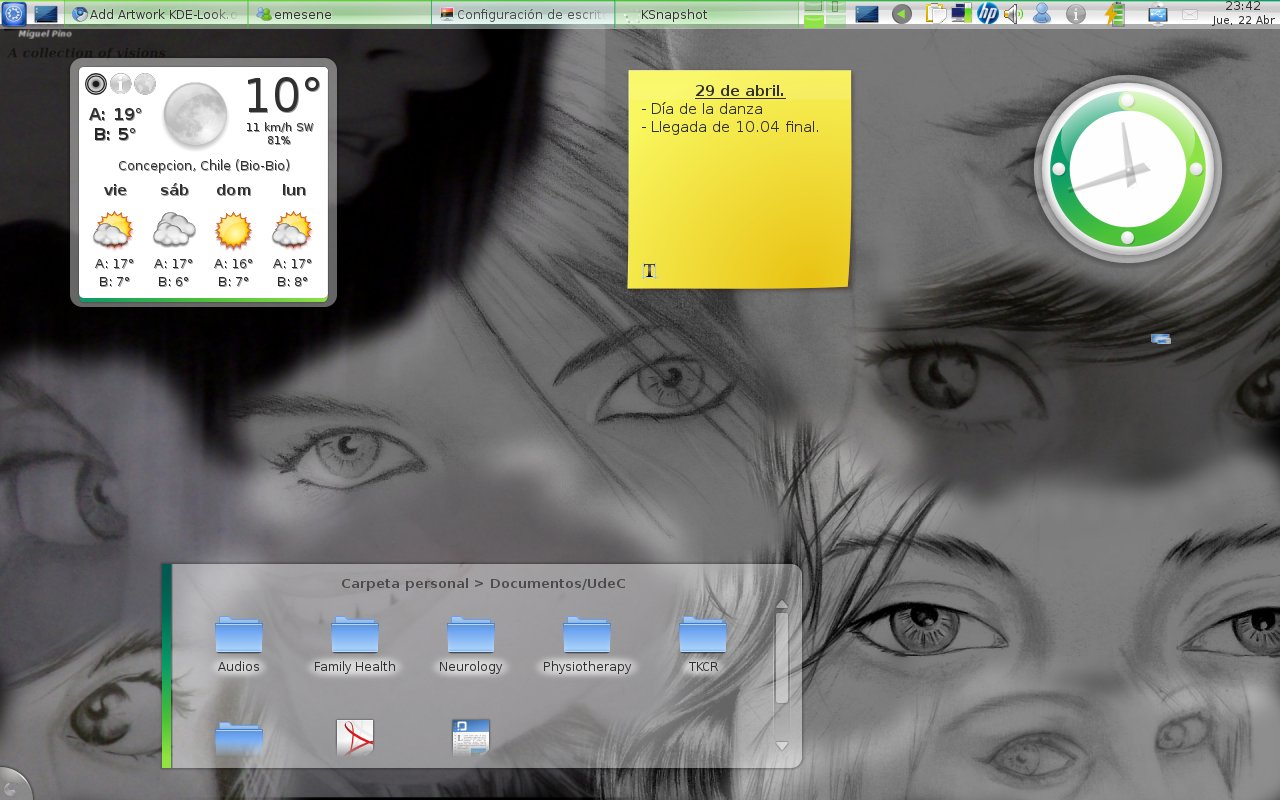
Task: Open the battery power management icon
Action: tap(1116, 14)
